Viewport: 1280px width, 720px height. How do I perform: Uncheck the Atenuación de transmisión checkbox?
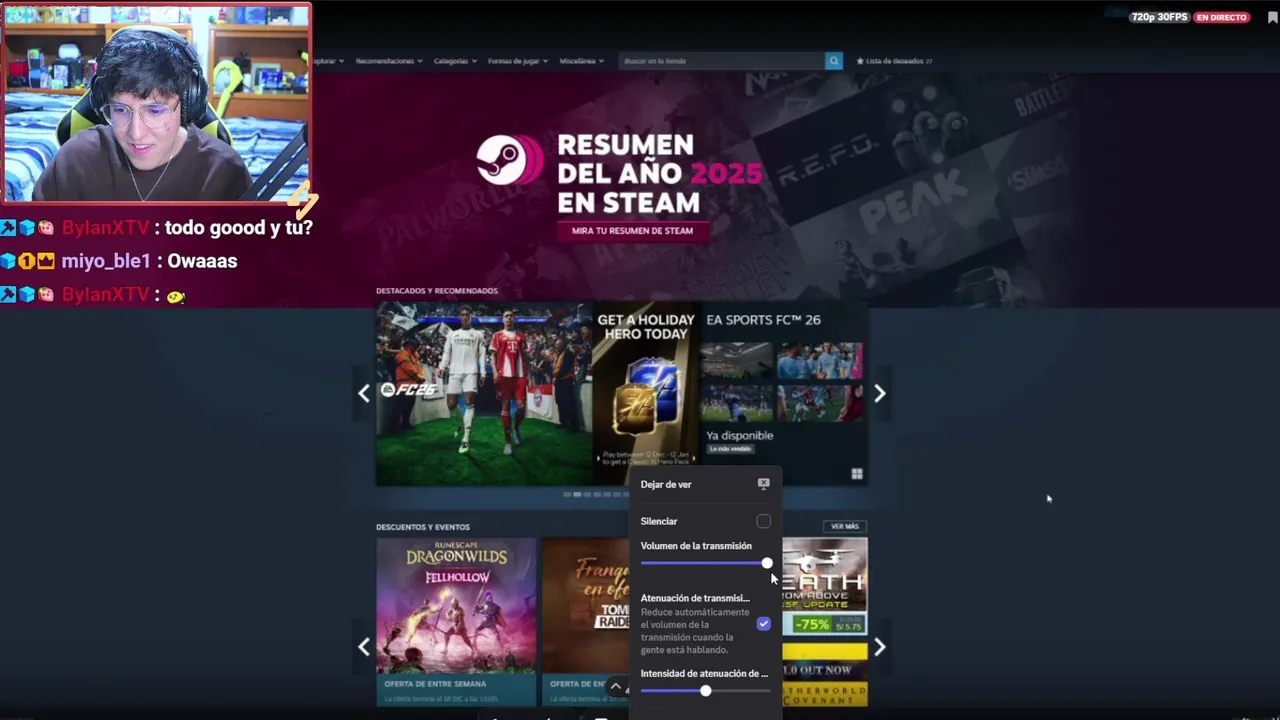coord(763,623)
